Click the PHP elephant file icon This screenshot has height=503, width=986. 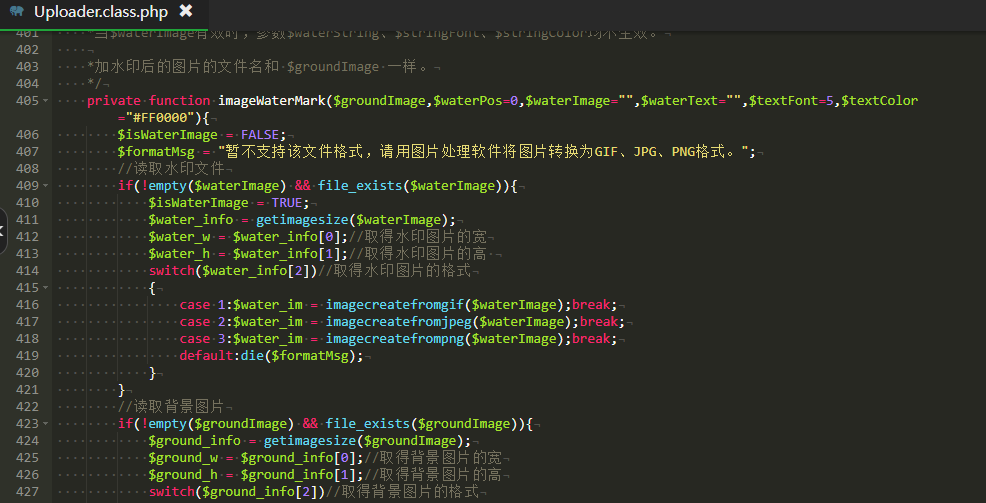click(x=17, y=11)
